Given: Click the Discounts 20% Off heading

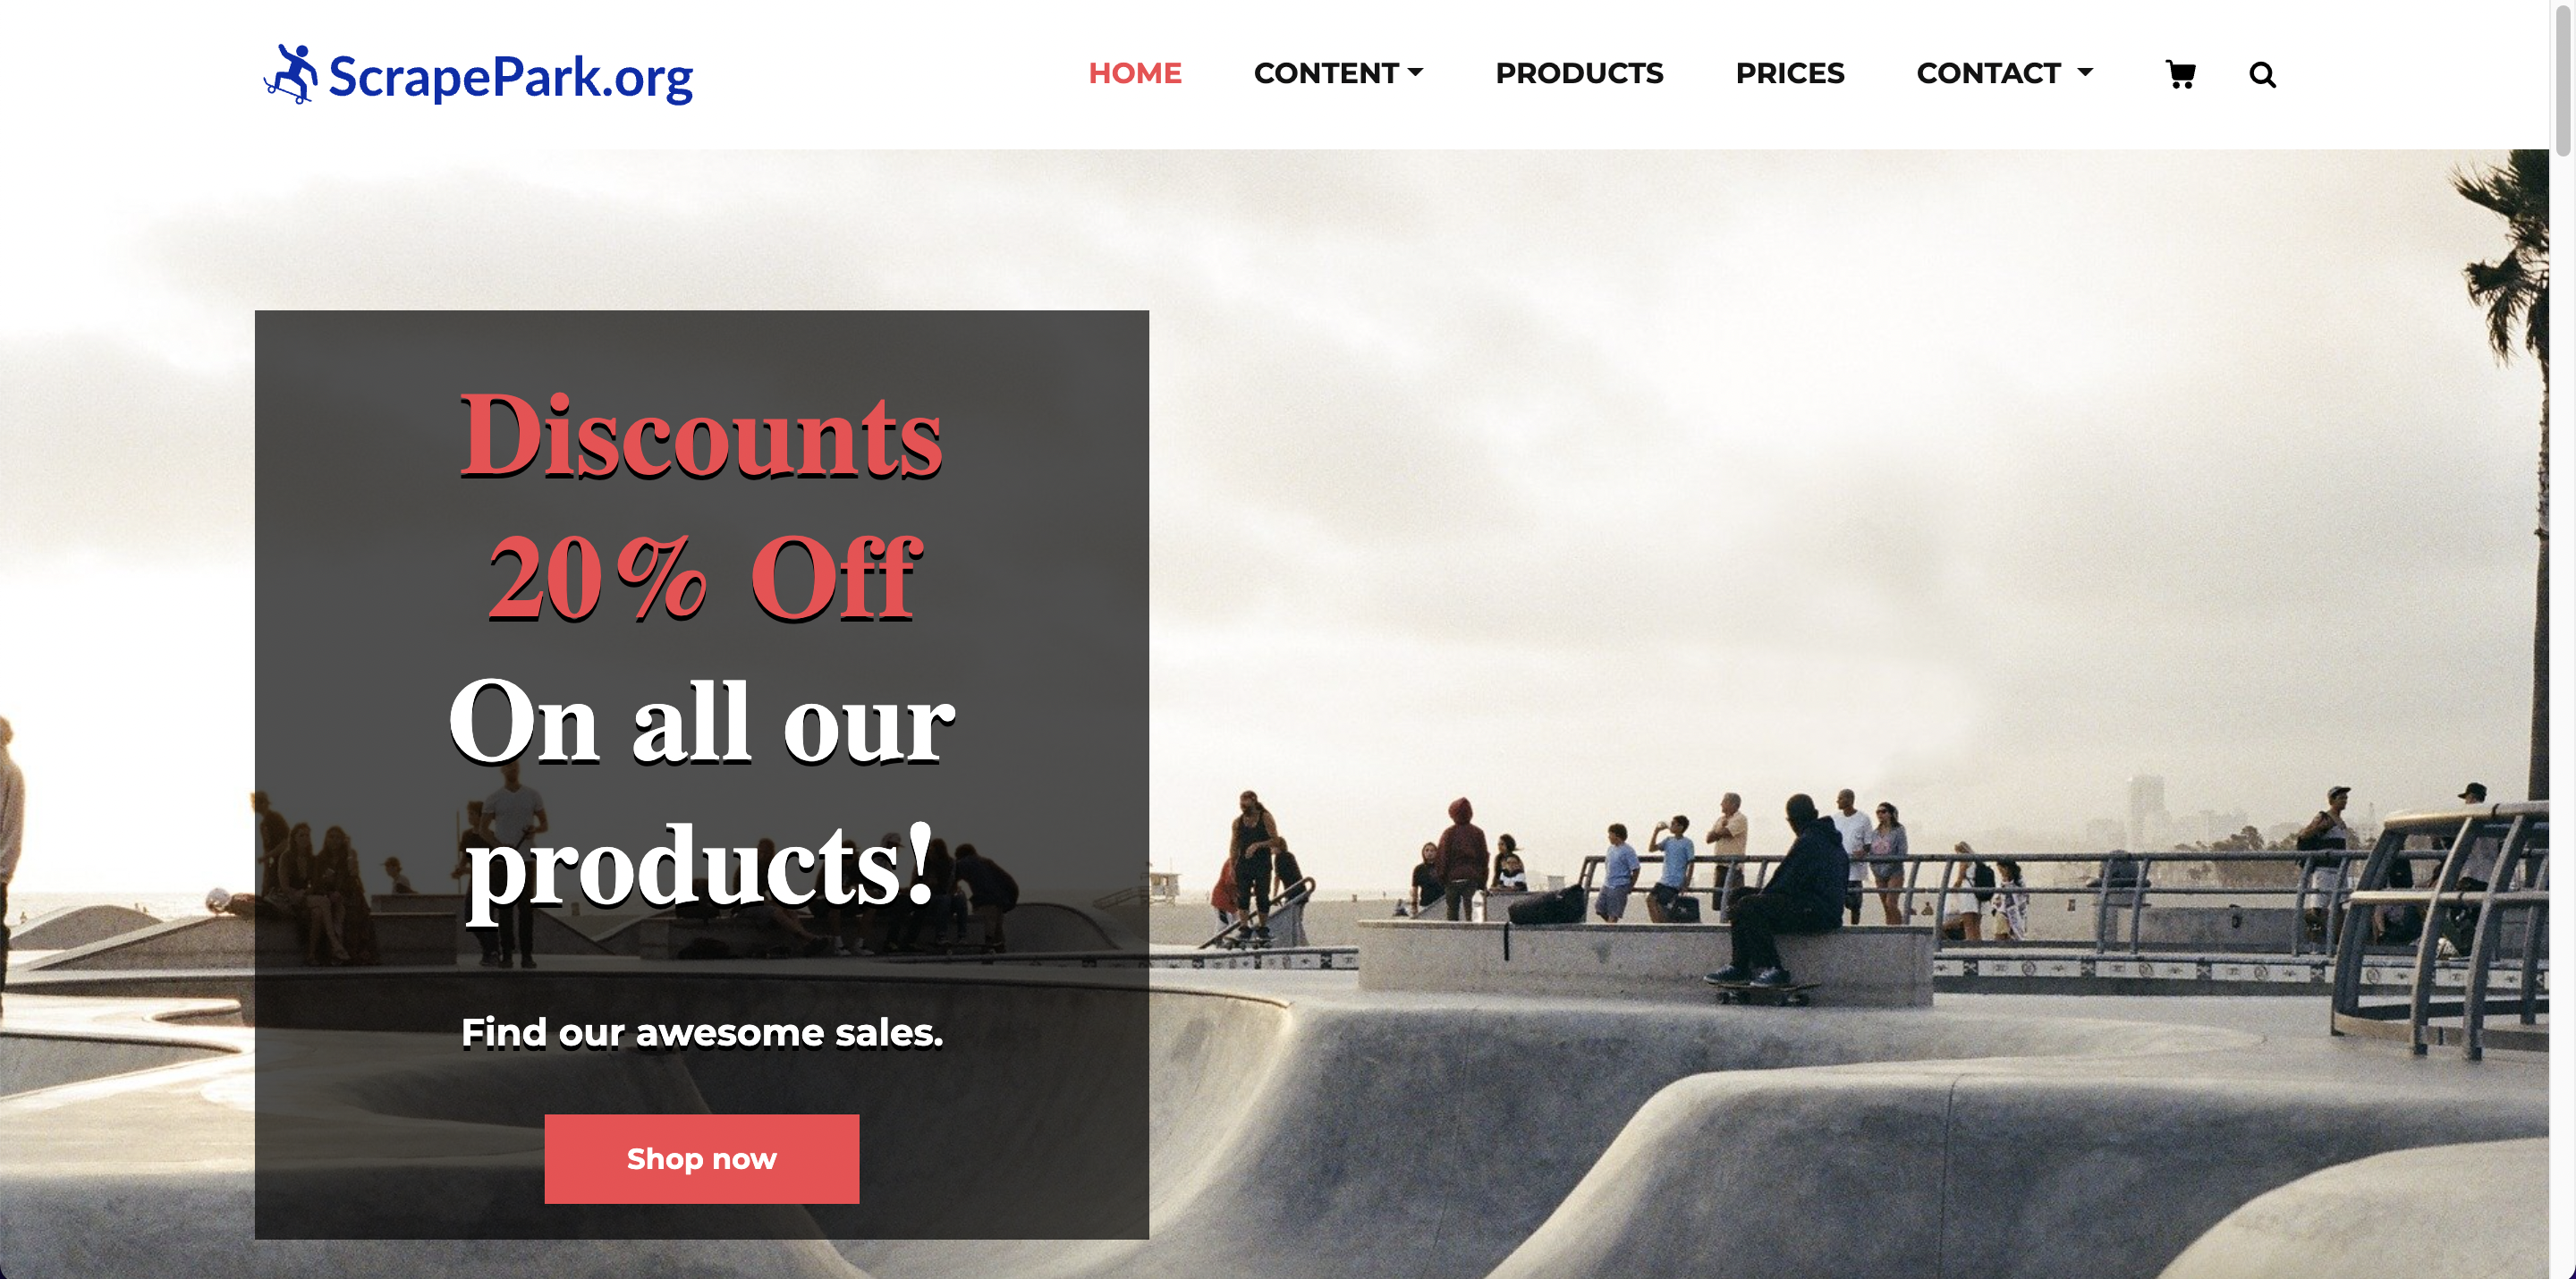Looking at the screenshot, I should click(x=701, y=506).
